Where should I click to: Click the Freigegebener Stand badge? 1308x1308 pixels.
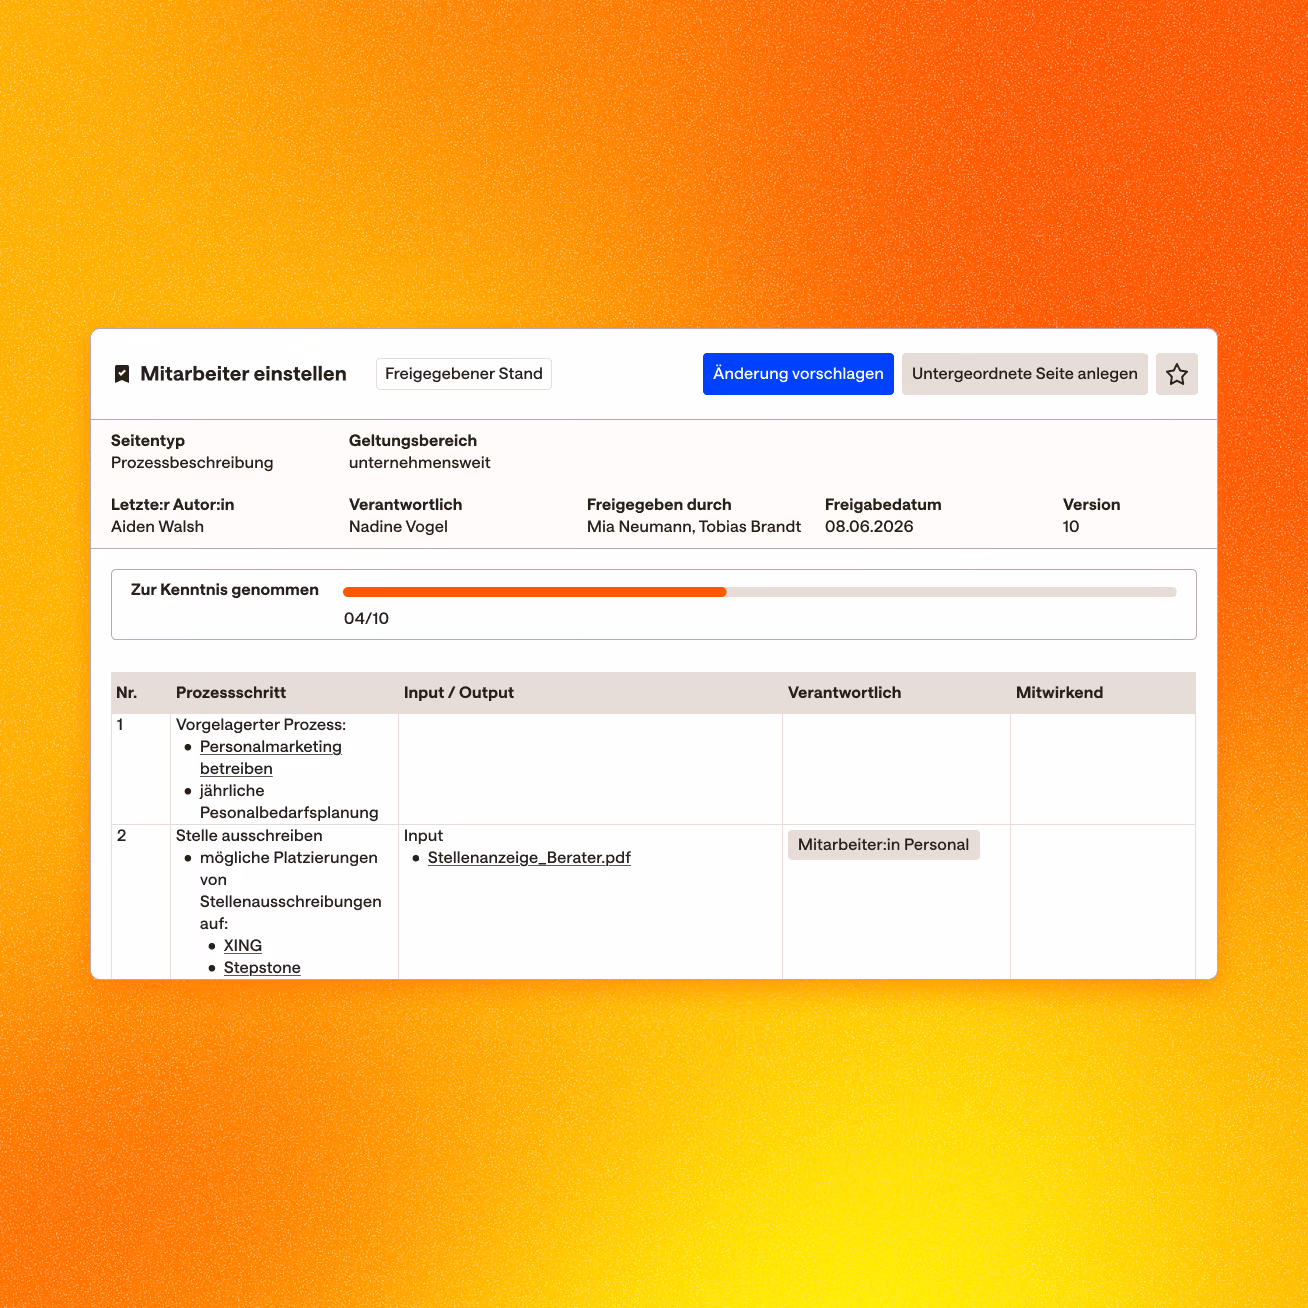click(x=464, y=374)
